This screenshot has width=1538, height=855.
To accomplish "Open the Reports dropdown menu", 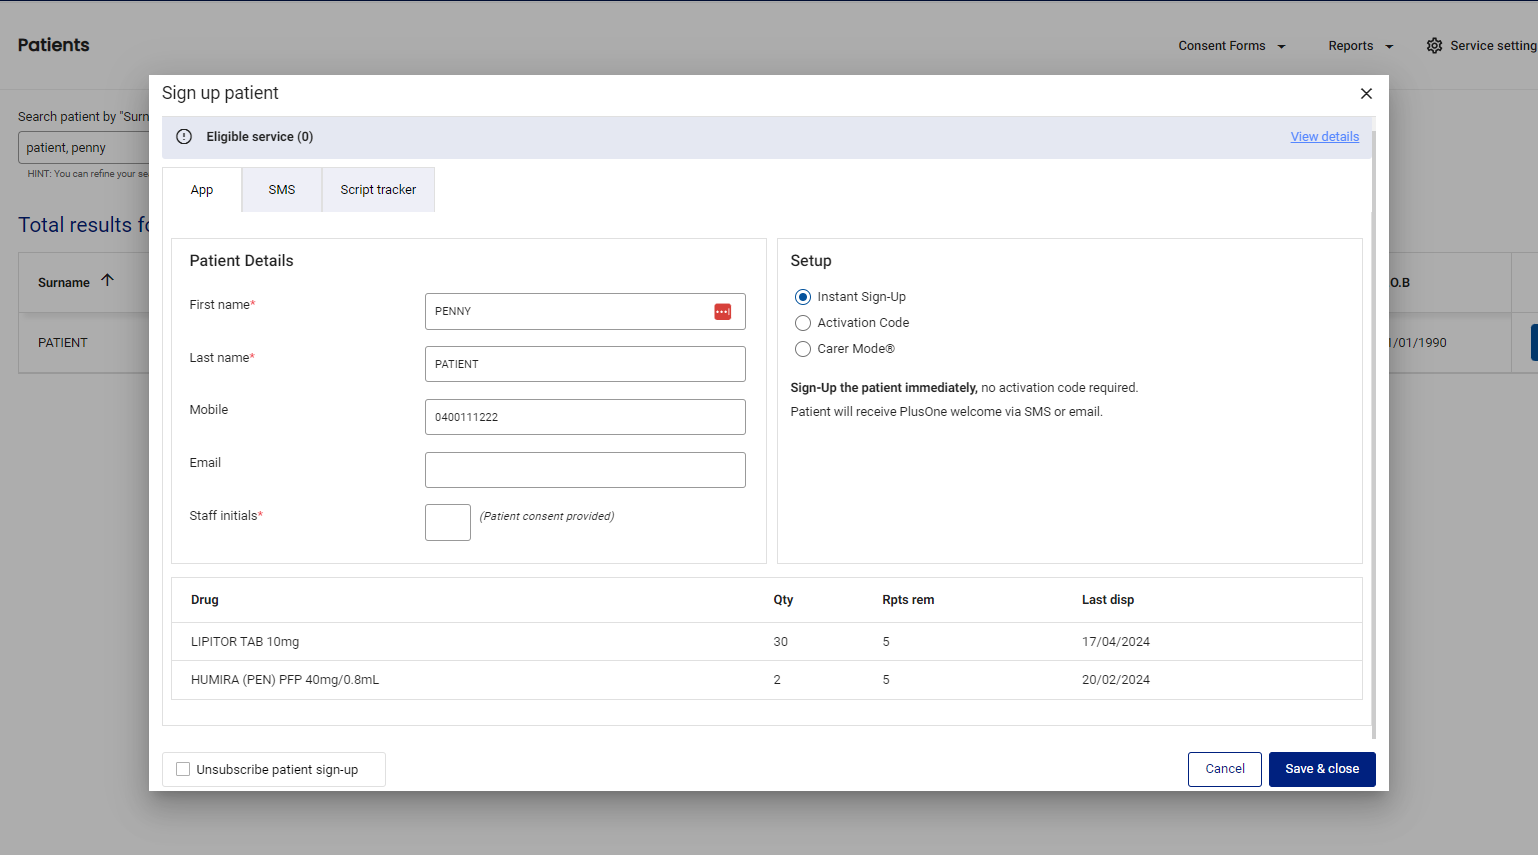I will point(1361,46).
